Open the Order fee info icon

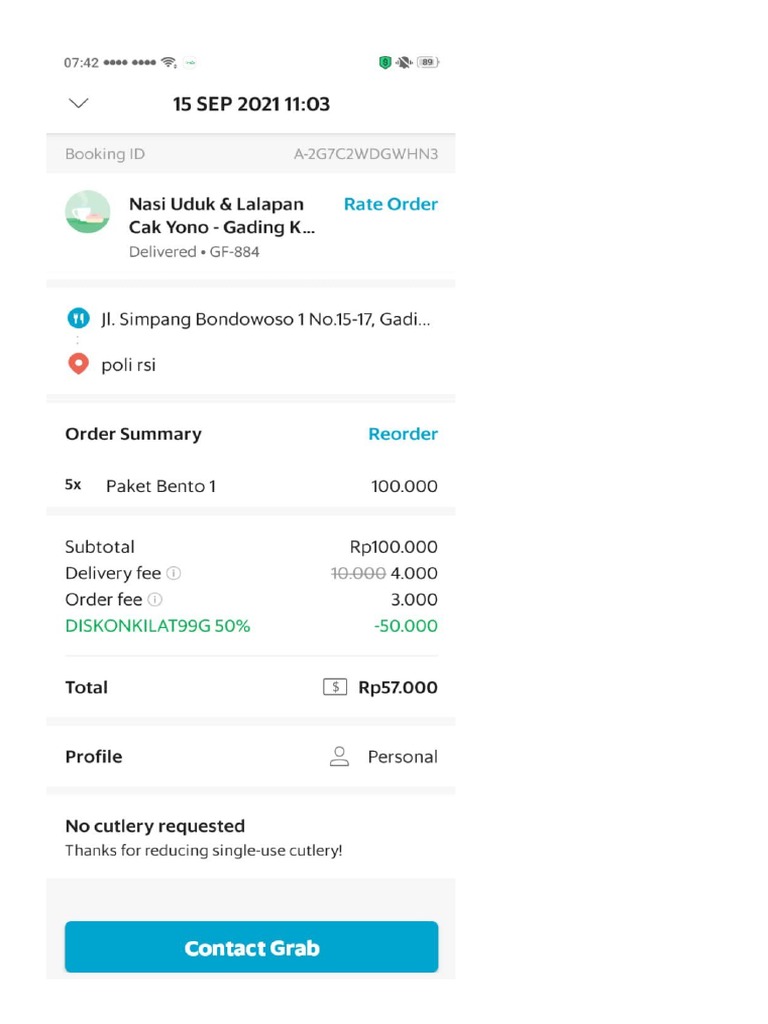pos(155,600)
